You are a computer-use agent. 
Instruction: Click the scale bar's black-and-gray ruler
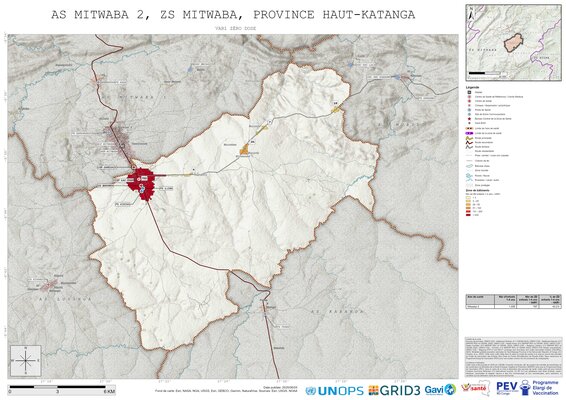pos(58,387)
